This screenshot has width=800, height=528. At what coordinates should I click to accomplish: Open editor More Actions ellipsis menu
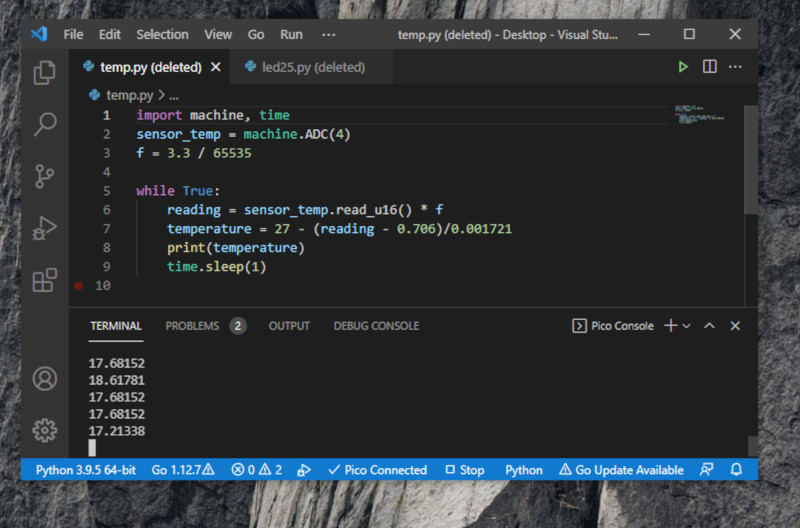click(x=736, y=67)
